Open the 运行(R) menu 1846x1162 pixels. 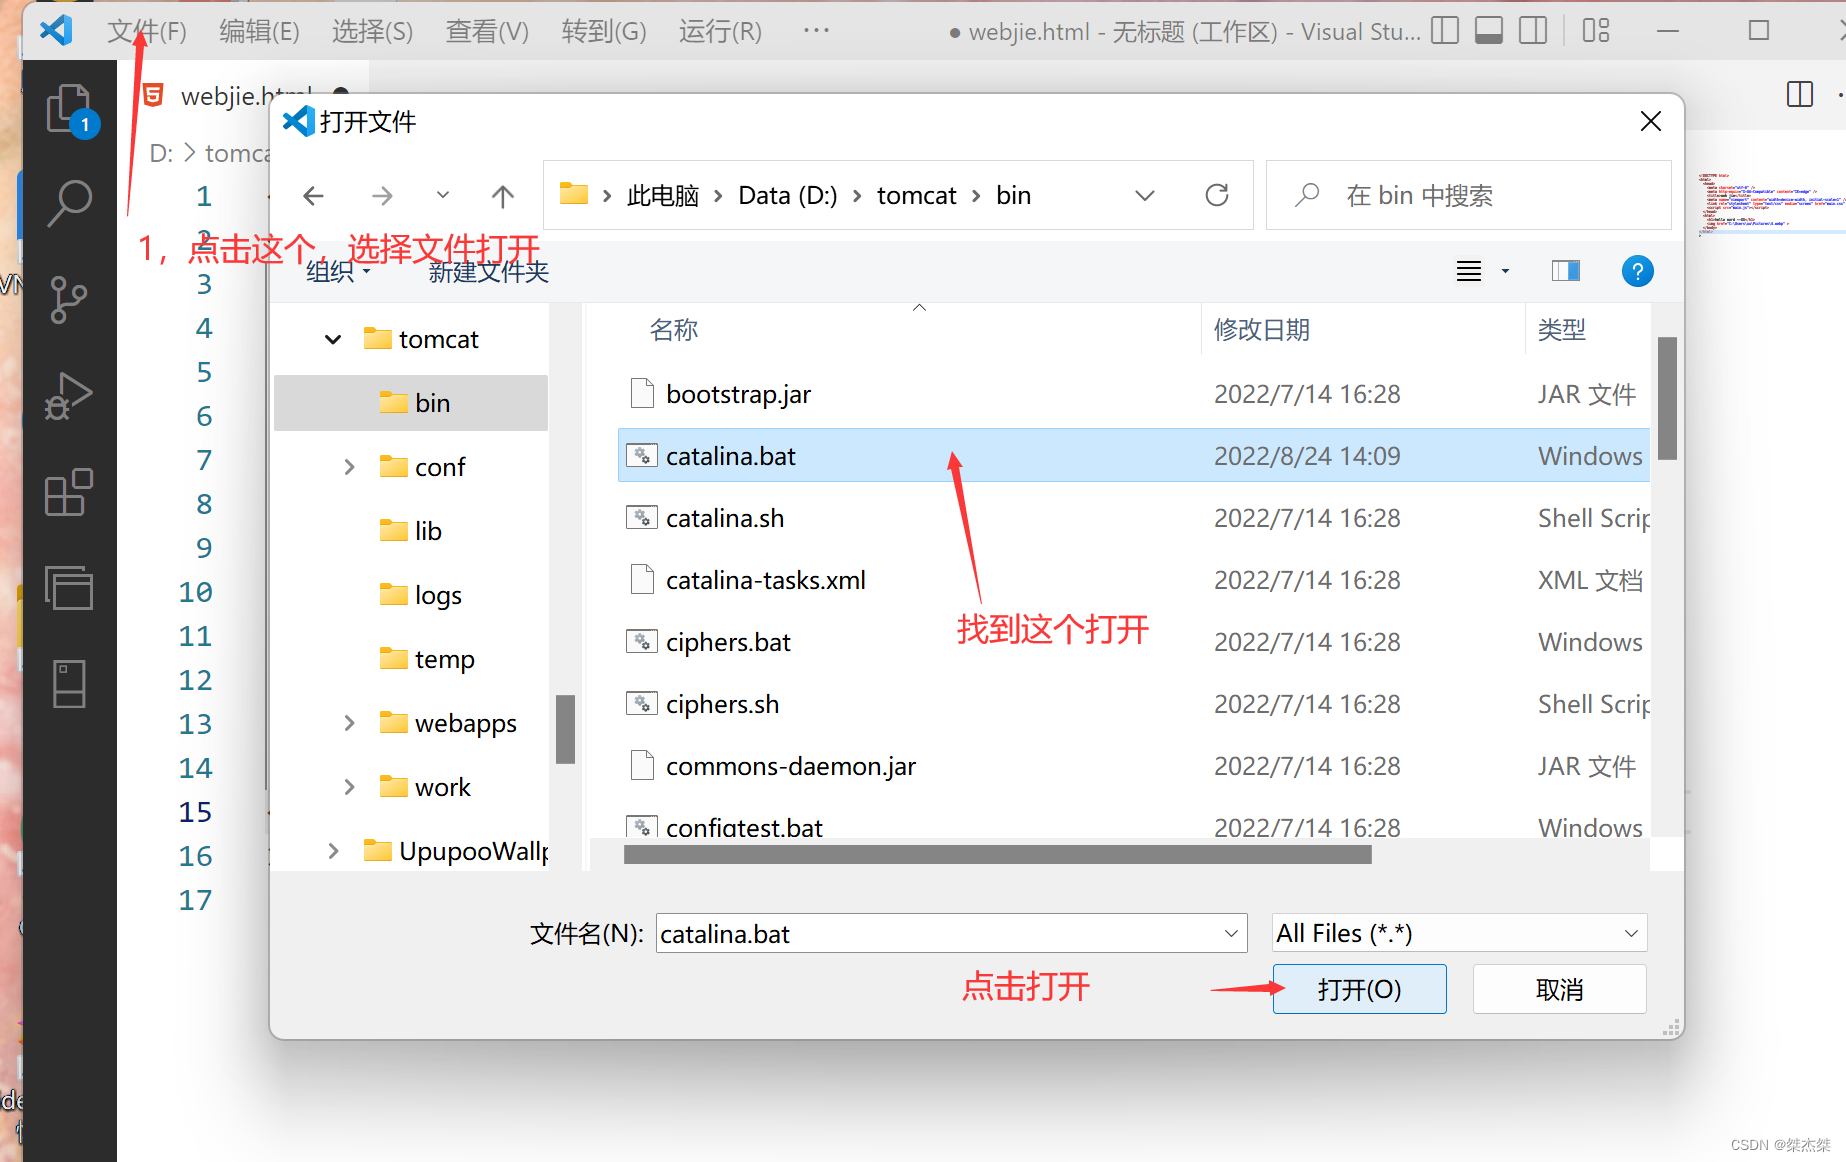pyautogui.click(x=720, y=31)
